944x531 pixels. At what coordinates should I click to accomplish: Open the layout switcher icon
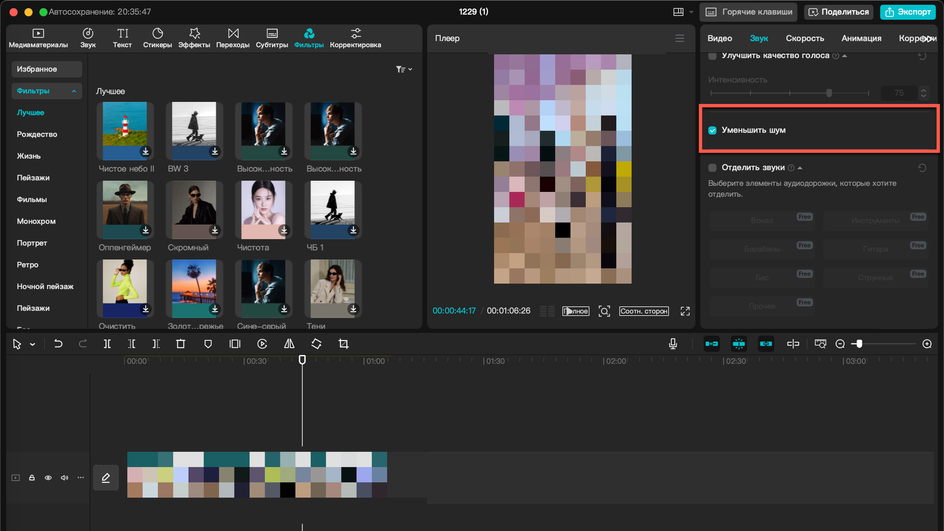[678, 12]
